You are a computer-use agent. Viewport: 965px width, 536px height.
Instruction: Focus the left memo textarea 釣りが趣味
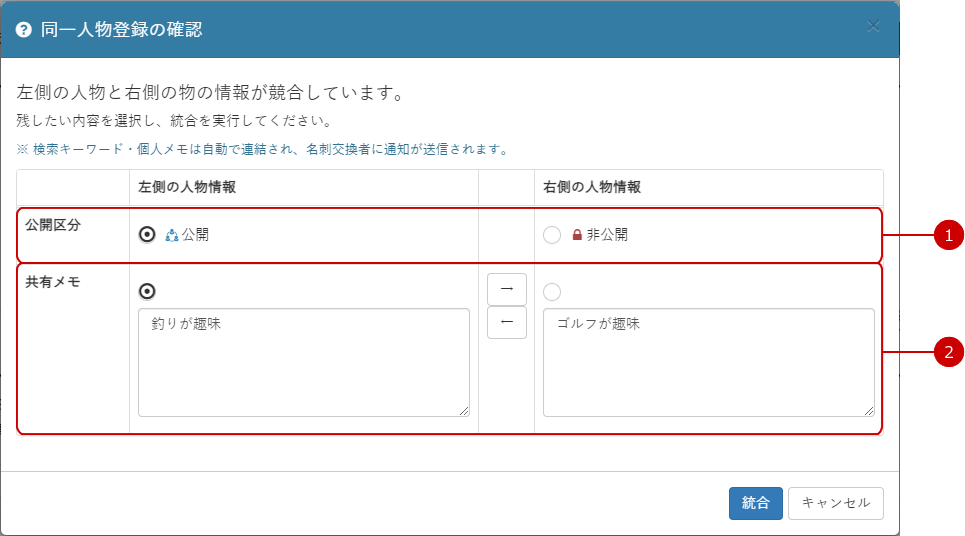(x=304, y=362)
